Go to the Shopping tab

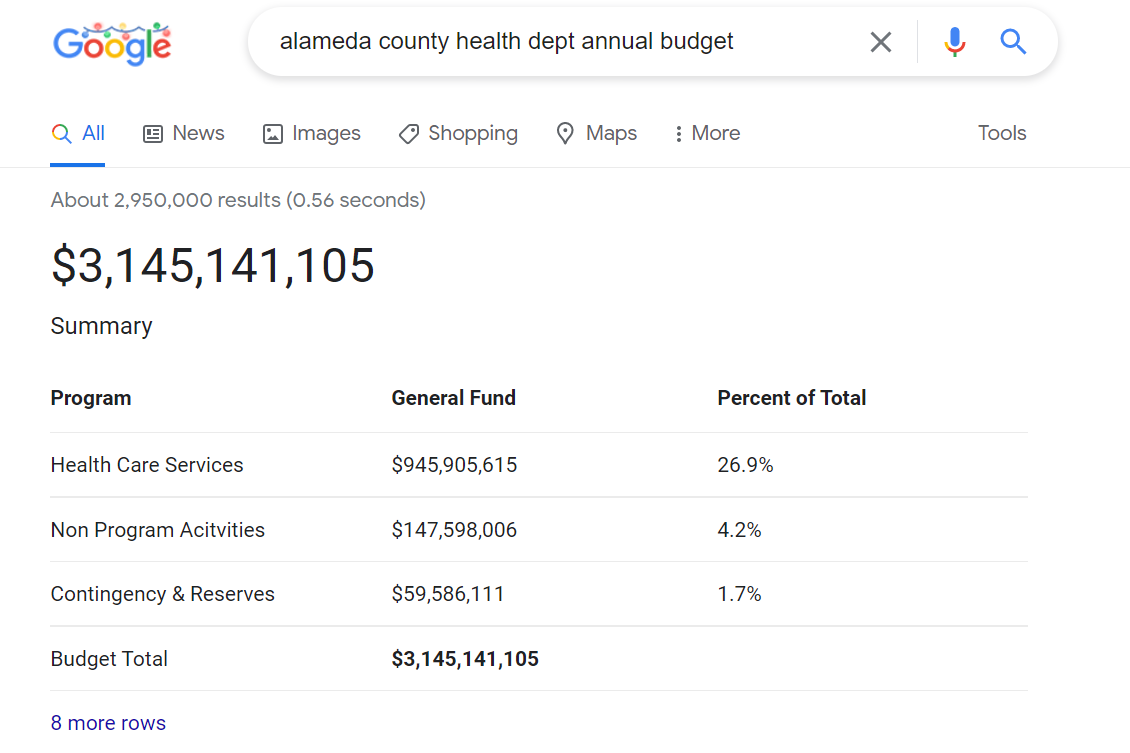tap(458, 133)
